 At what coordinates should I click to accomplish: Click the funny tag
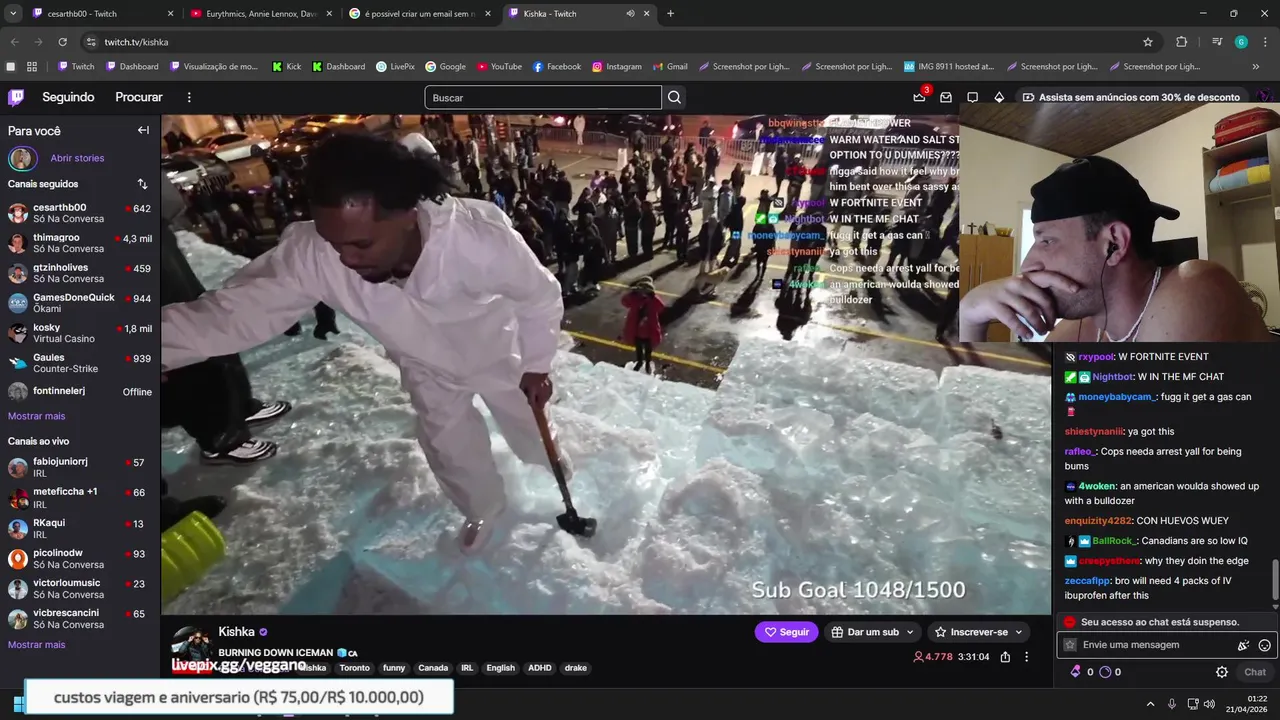pyautogui.click(x=394, y=668)
